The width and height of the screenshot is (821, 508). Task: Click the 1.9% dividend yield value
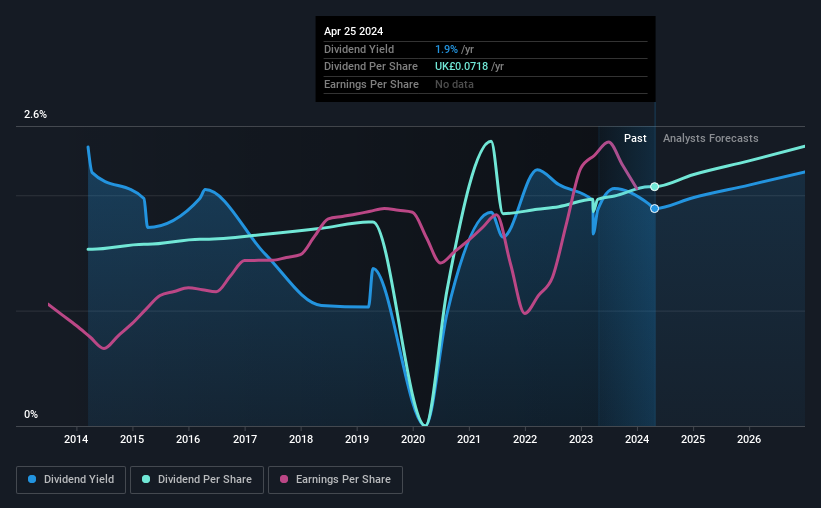446,49
